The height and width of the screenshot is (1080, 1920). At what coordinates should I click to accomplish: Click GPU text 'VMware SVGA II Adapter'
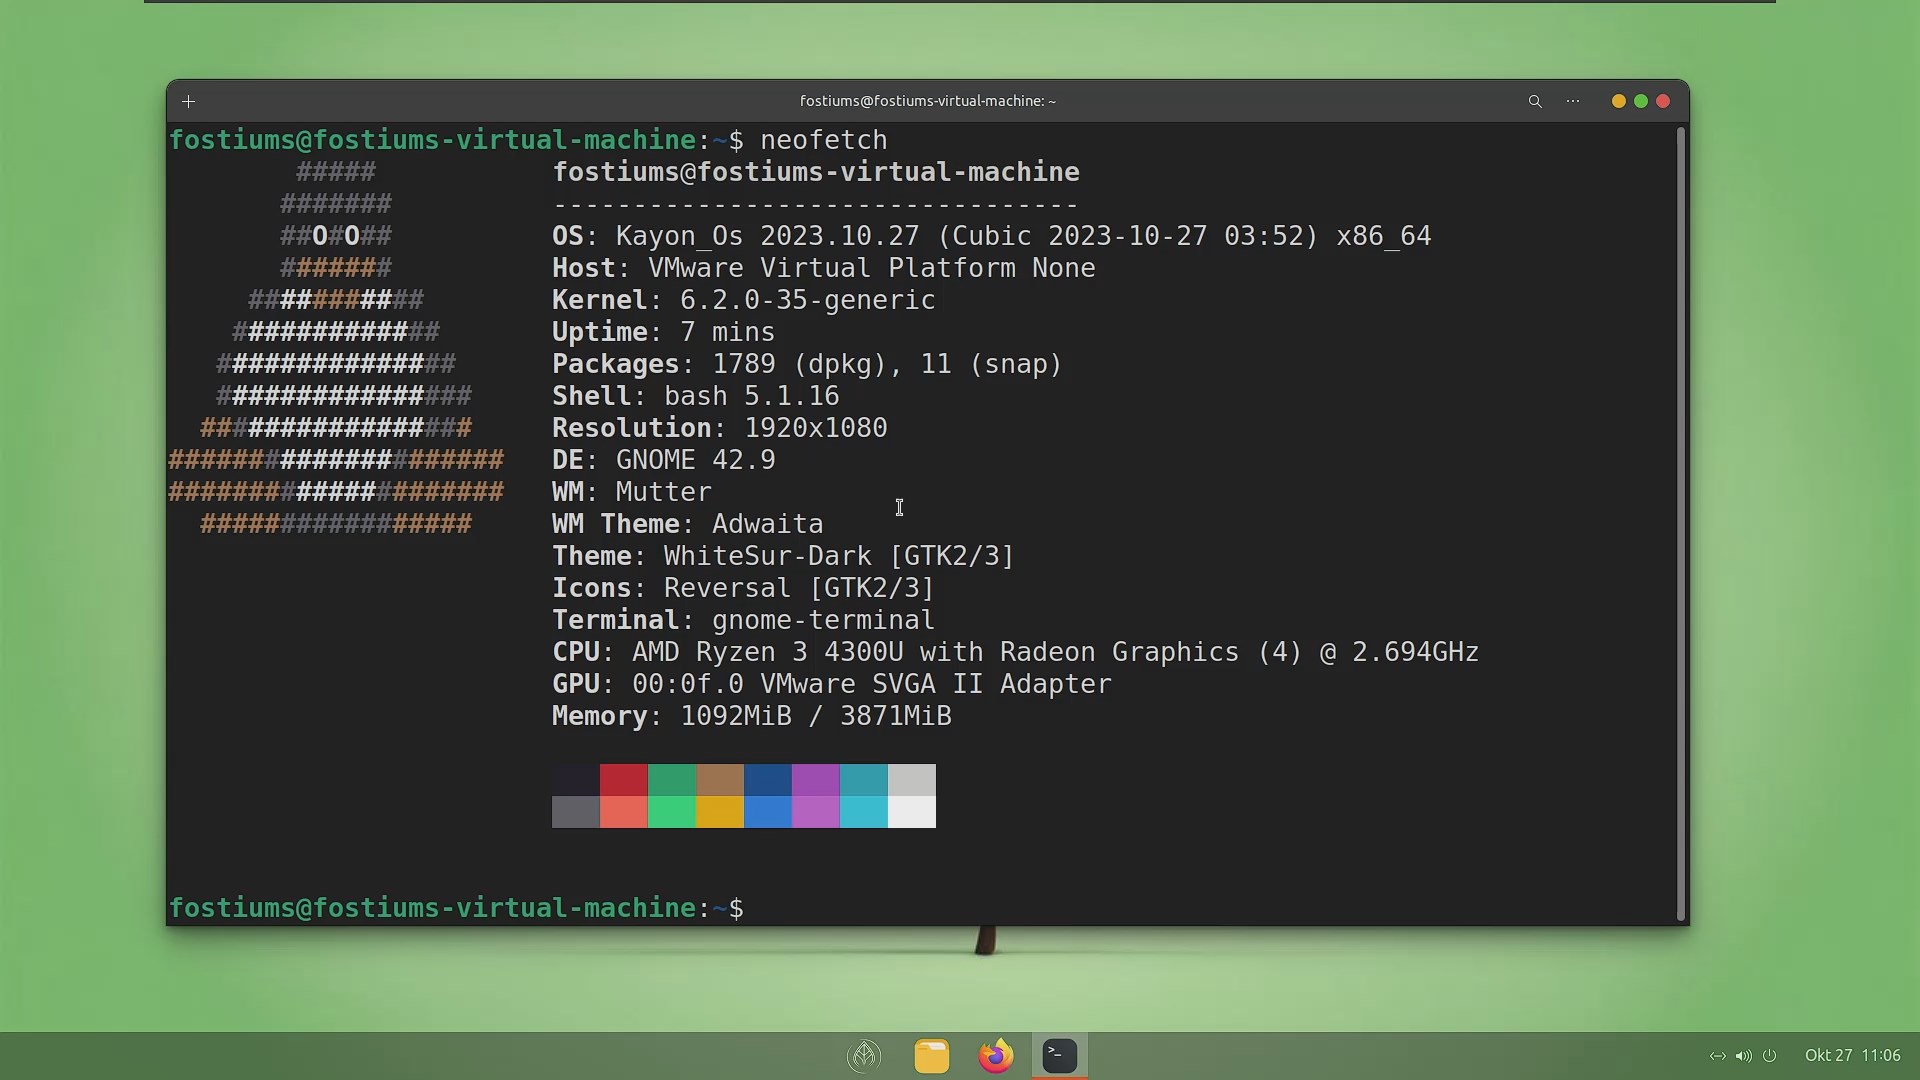[936, 684]
